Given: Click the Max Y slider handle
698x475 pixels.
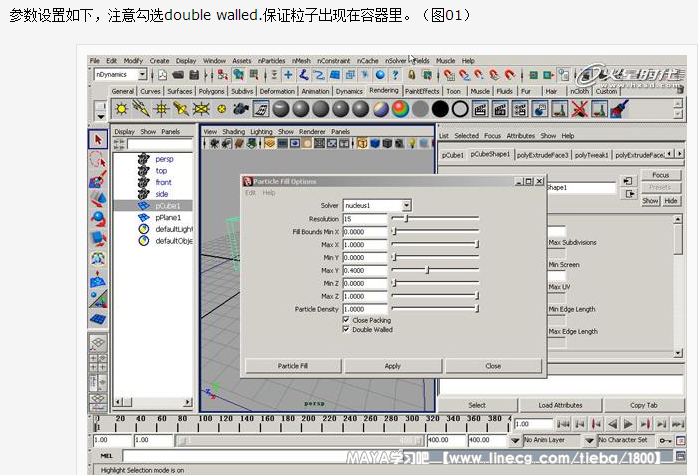Looking at the screenshot, I should pos(427,270).
